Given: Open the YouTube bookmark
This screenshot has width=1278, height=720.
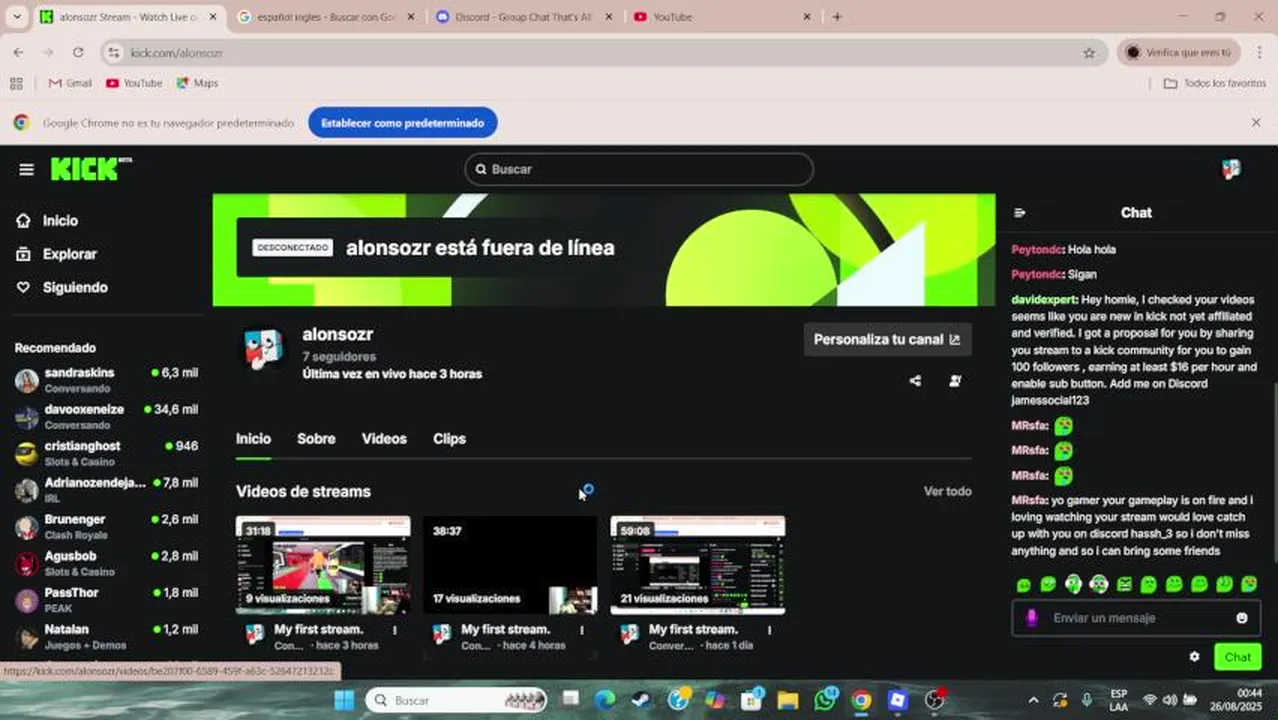Looking at the screenshot, I should click(x=134, y=83).
